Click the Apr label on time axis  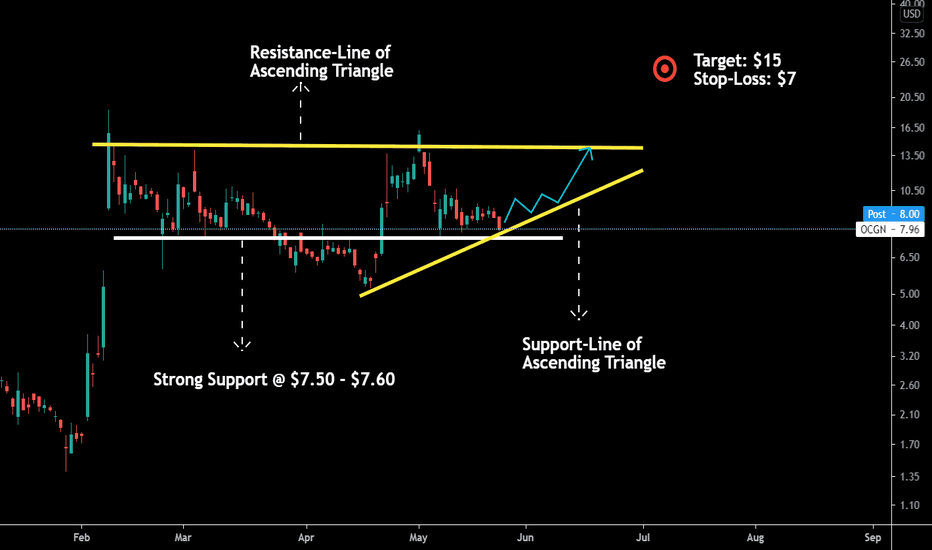[306, 538]
